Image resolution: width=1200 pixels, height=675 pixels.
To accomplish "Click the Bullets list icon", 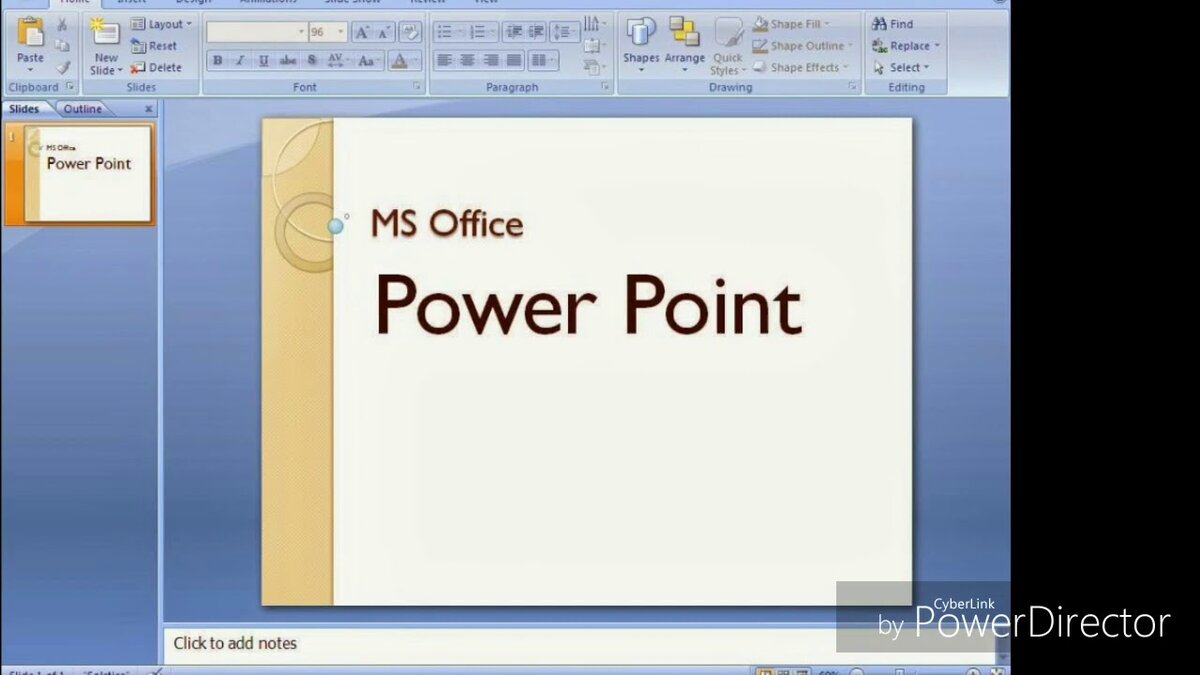I will click(x=446, y=32).
